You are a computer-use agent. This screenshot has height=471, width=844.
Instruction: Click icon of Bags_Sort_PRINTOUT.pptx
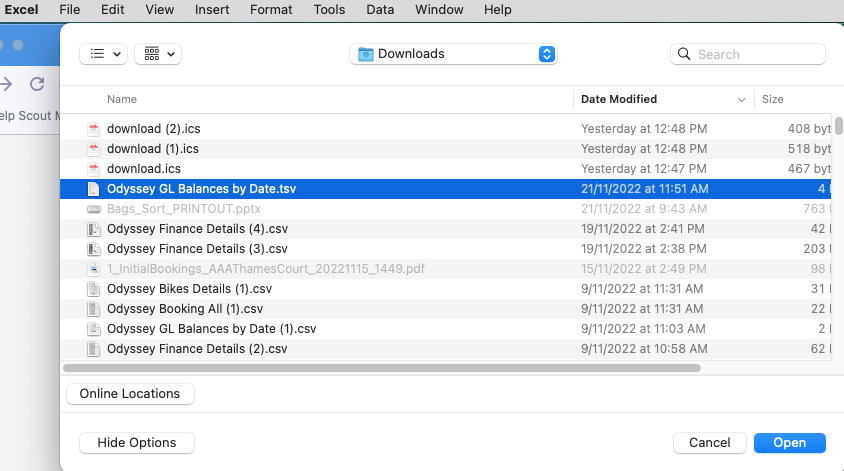pos(94,209)
